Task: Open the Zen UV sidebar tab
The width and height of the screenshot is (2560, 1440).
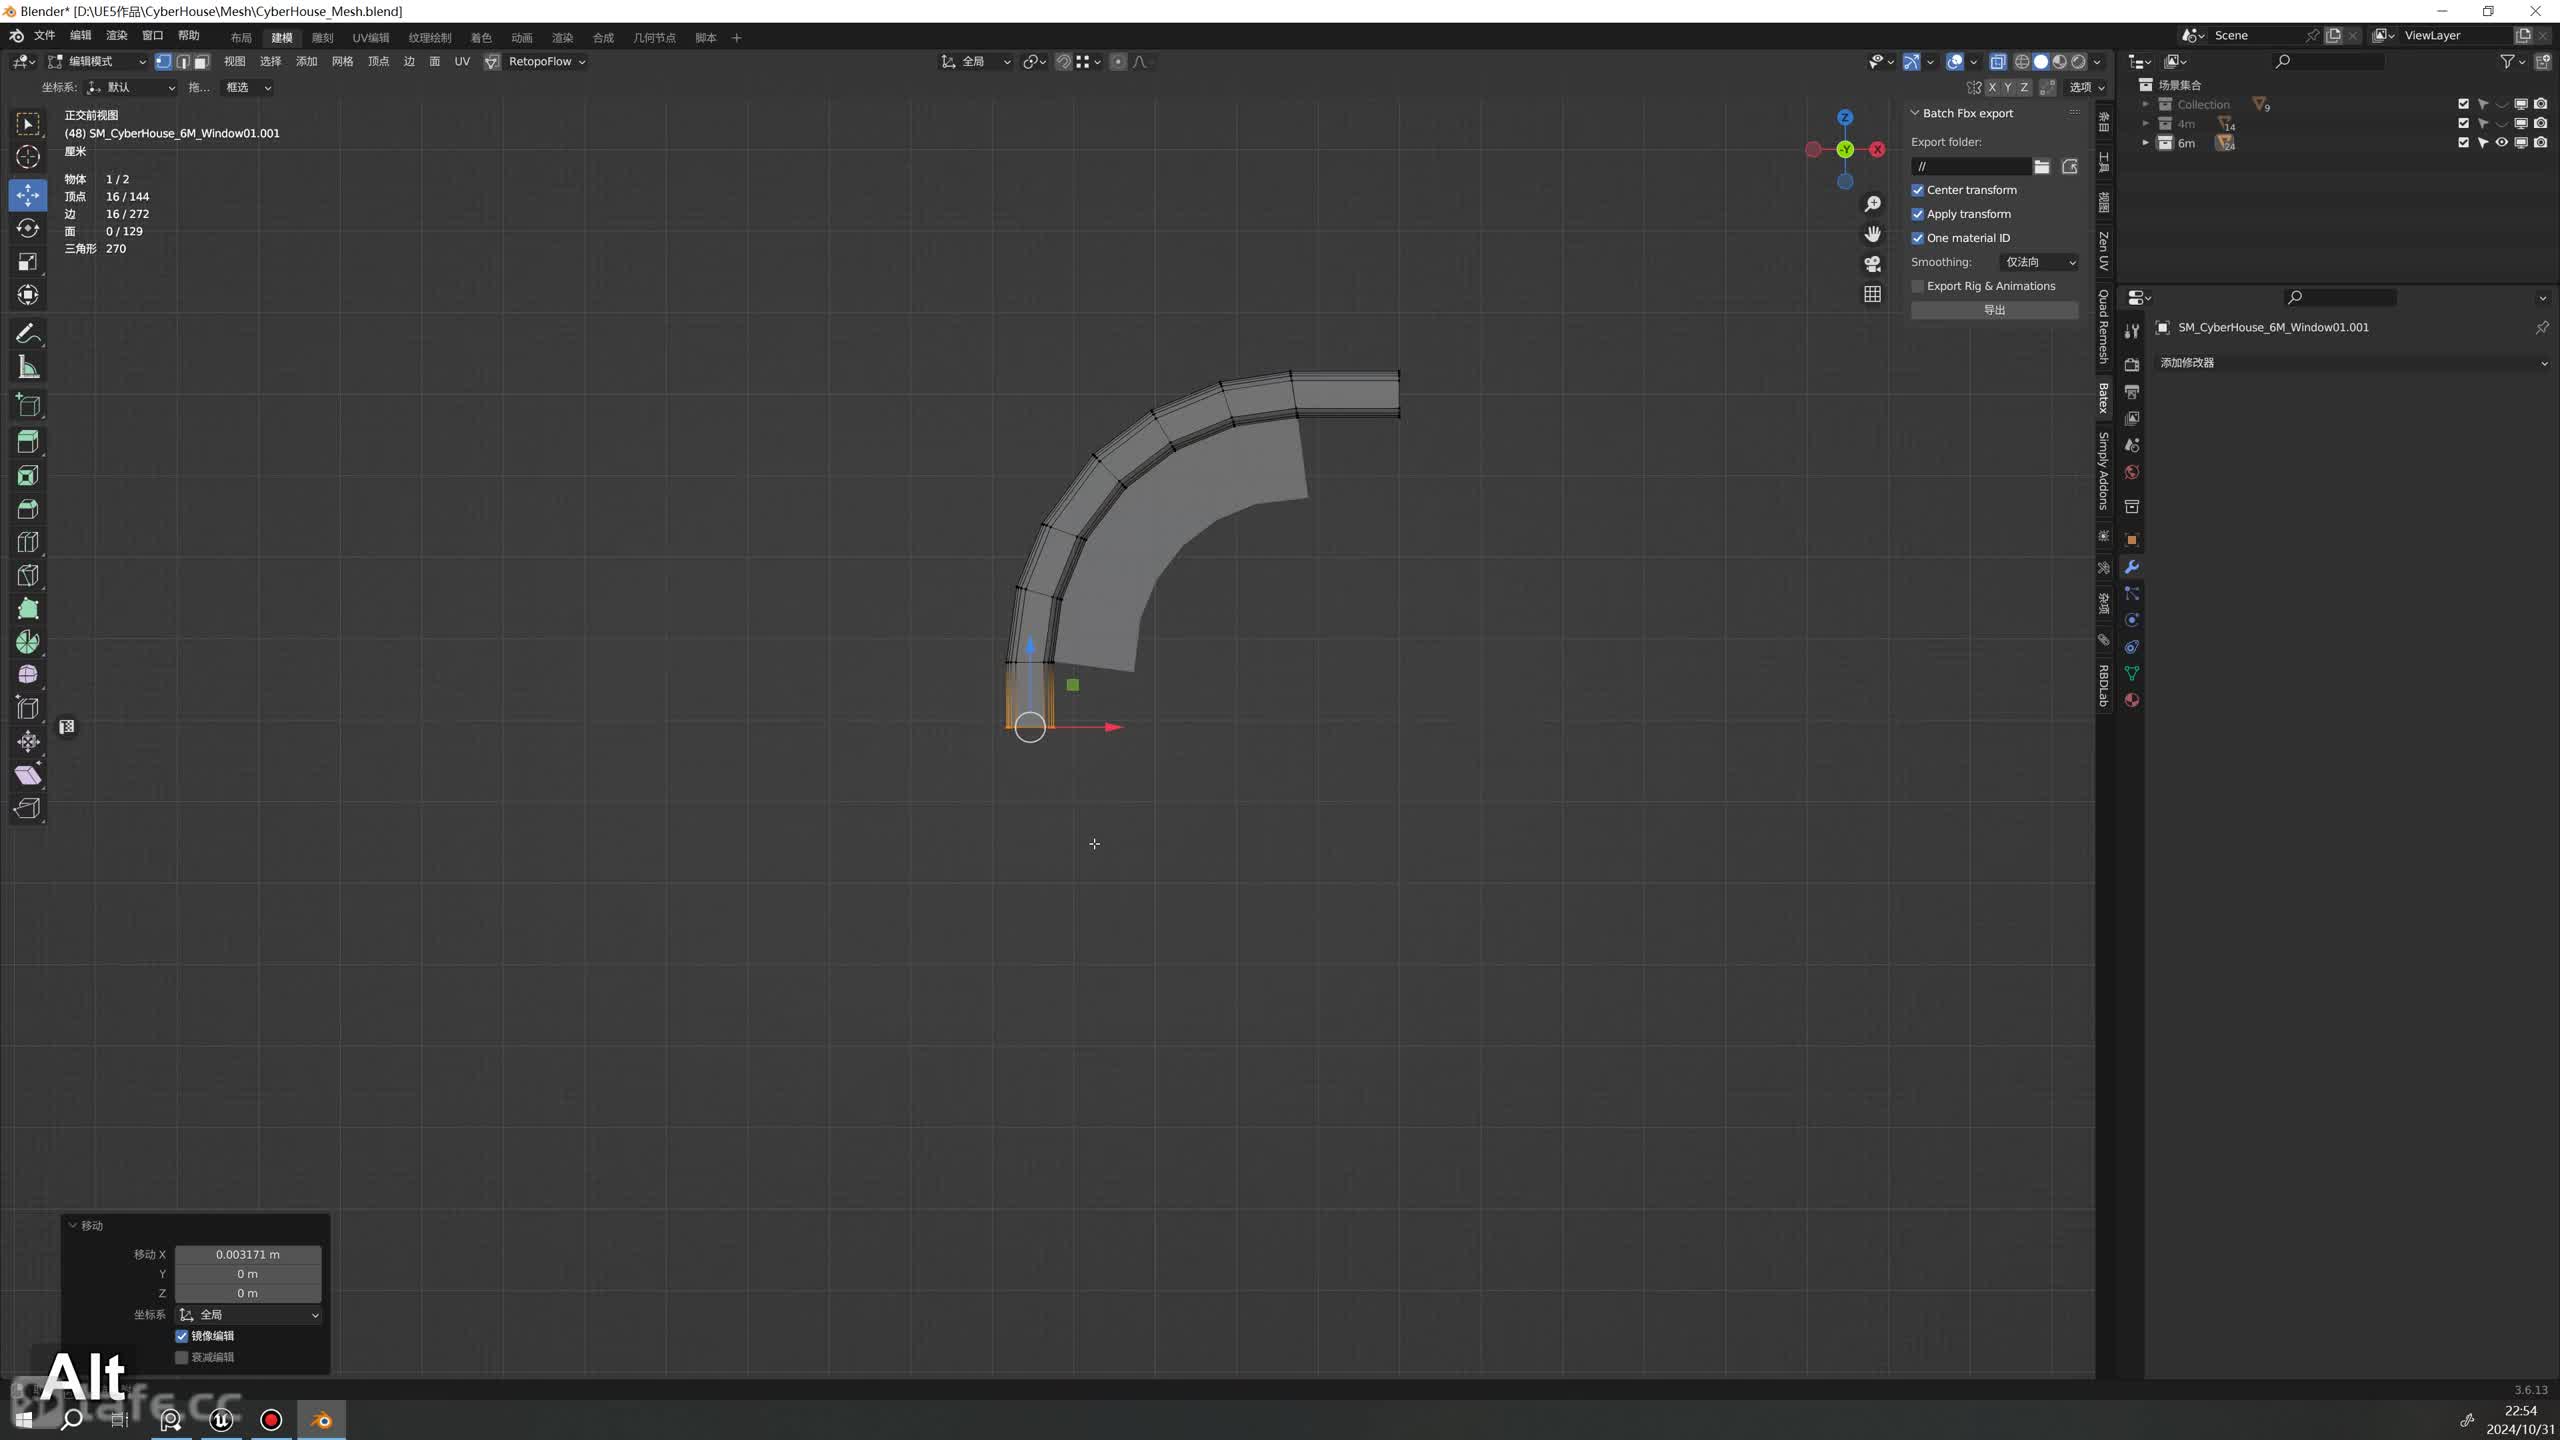Action: click(2104, 251)
